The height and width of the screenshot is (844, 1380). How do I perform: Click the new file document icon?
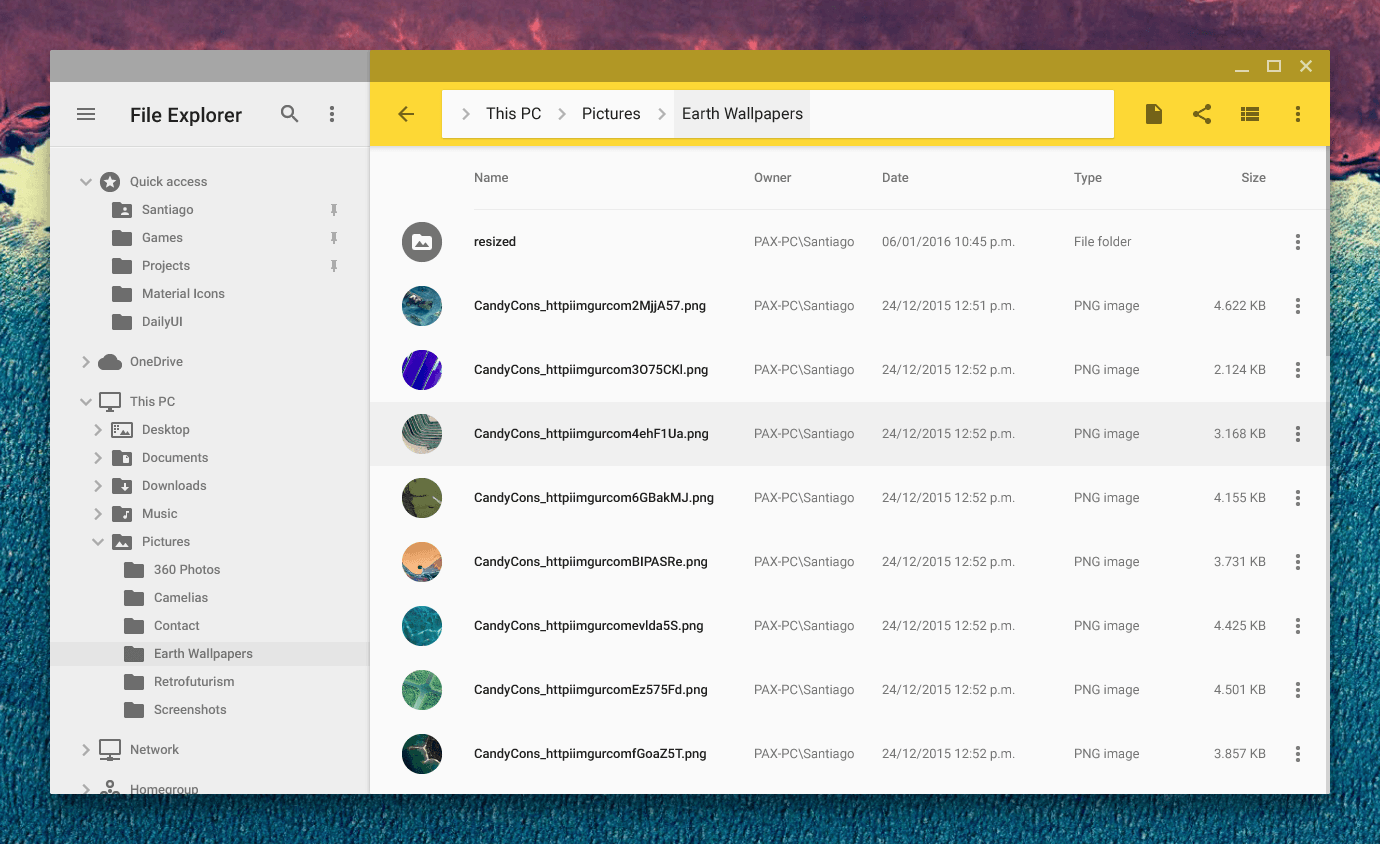coord(1154,114)
